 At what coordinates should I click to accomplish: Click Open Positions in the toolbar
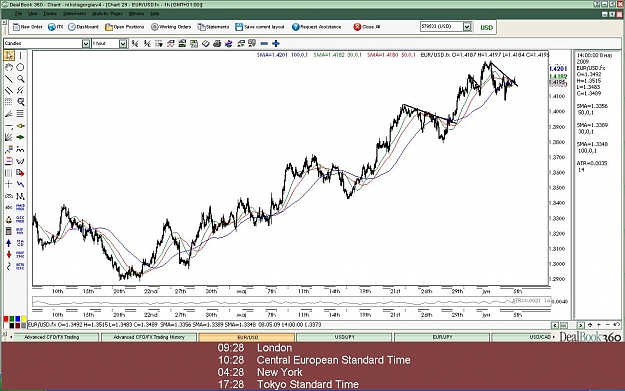(124, 27)
